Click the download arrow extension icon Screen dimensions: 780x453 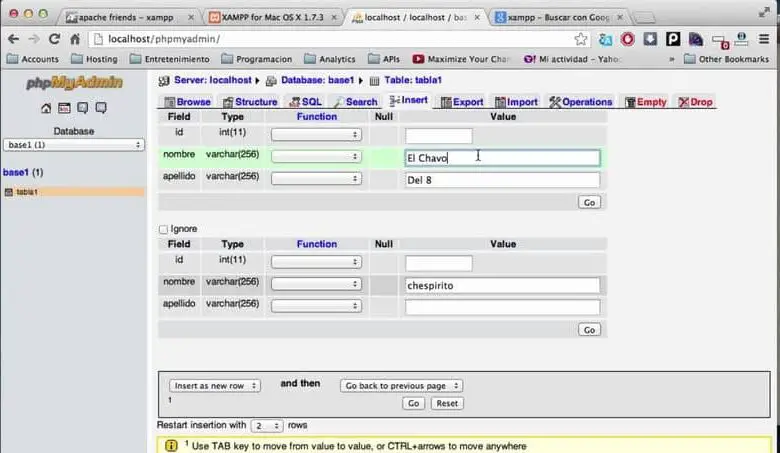click(x=650, y=39)
